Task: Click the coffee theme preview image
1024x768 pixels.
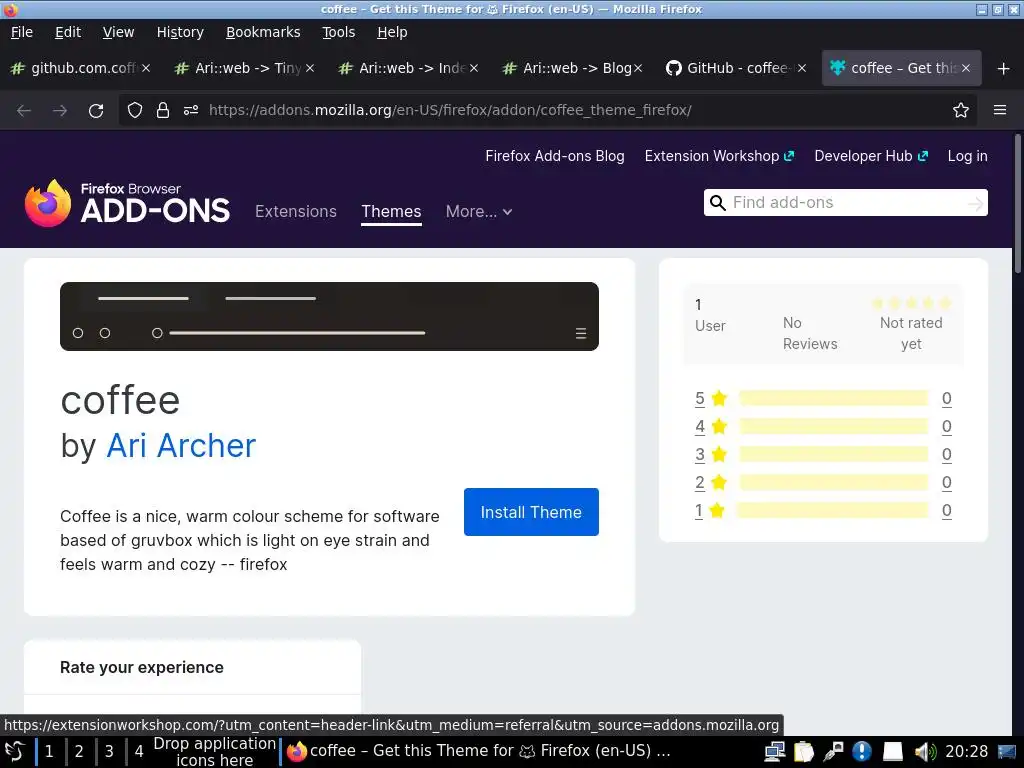Action: point(329,317)
